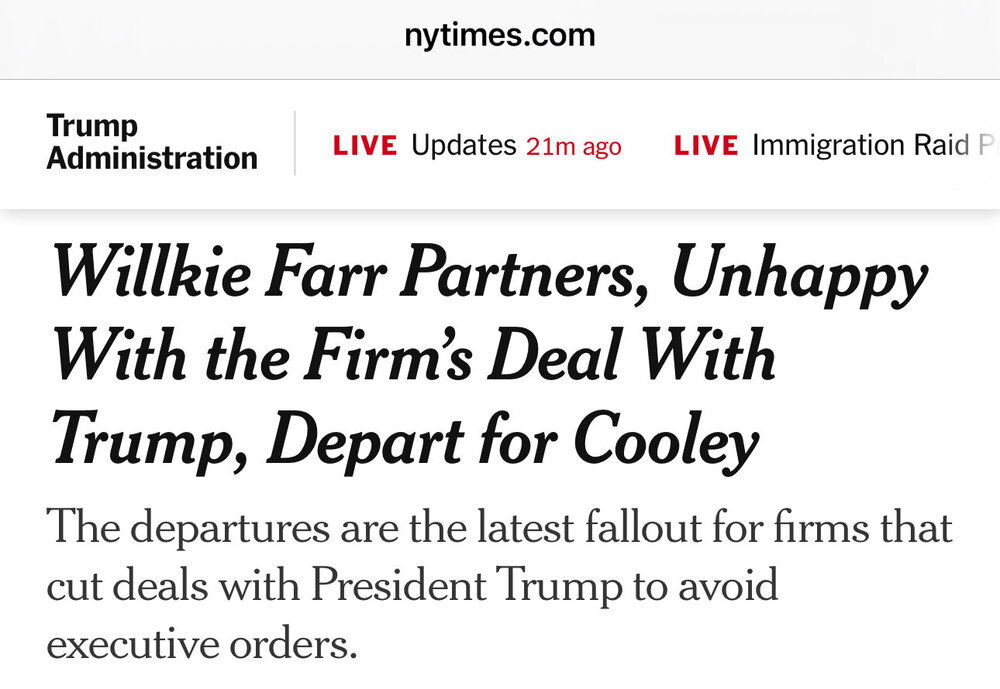Click 'Unhappy' in the headline
Viewport: 1000px width, 689px height.
pos(799,274)
